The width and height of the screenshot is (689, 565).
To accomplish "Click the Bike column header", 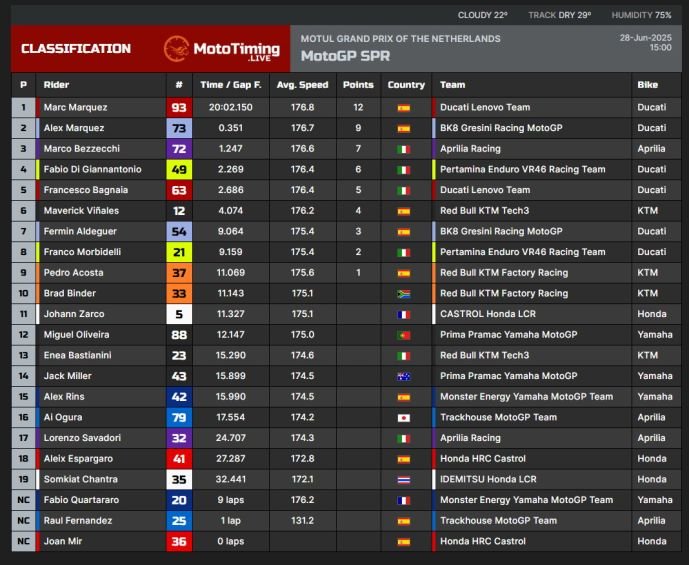I will coord(648,85).
